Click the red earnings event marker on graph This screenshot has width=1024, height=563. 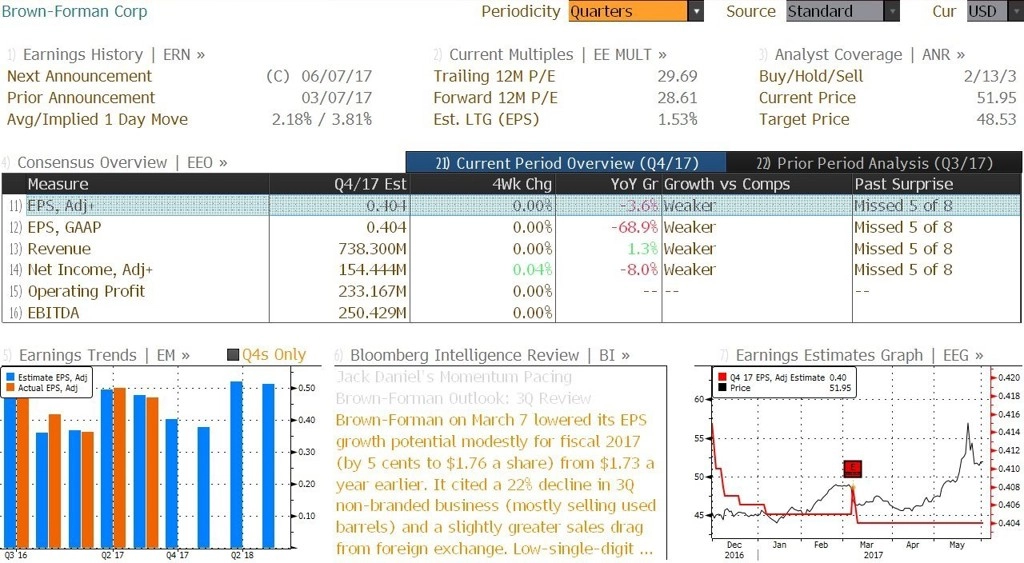click(x=852, y=468)
